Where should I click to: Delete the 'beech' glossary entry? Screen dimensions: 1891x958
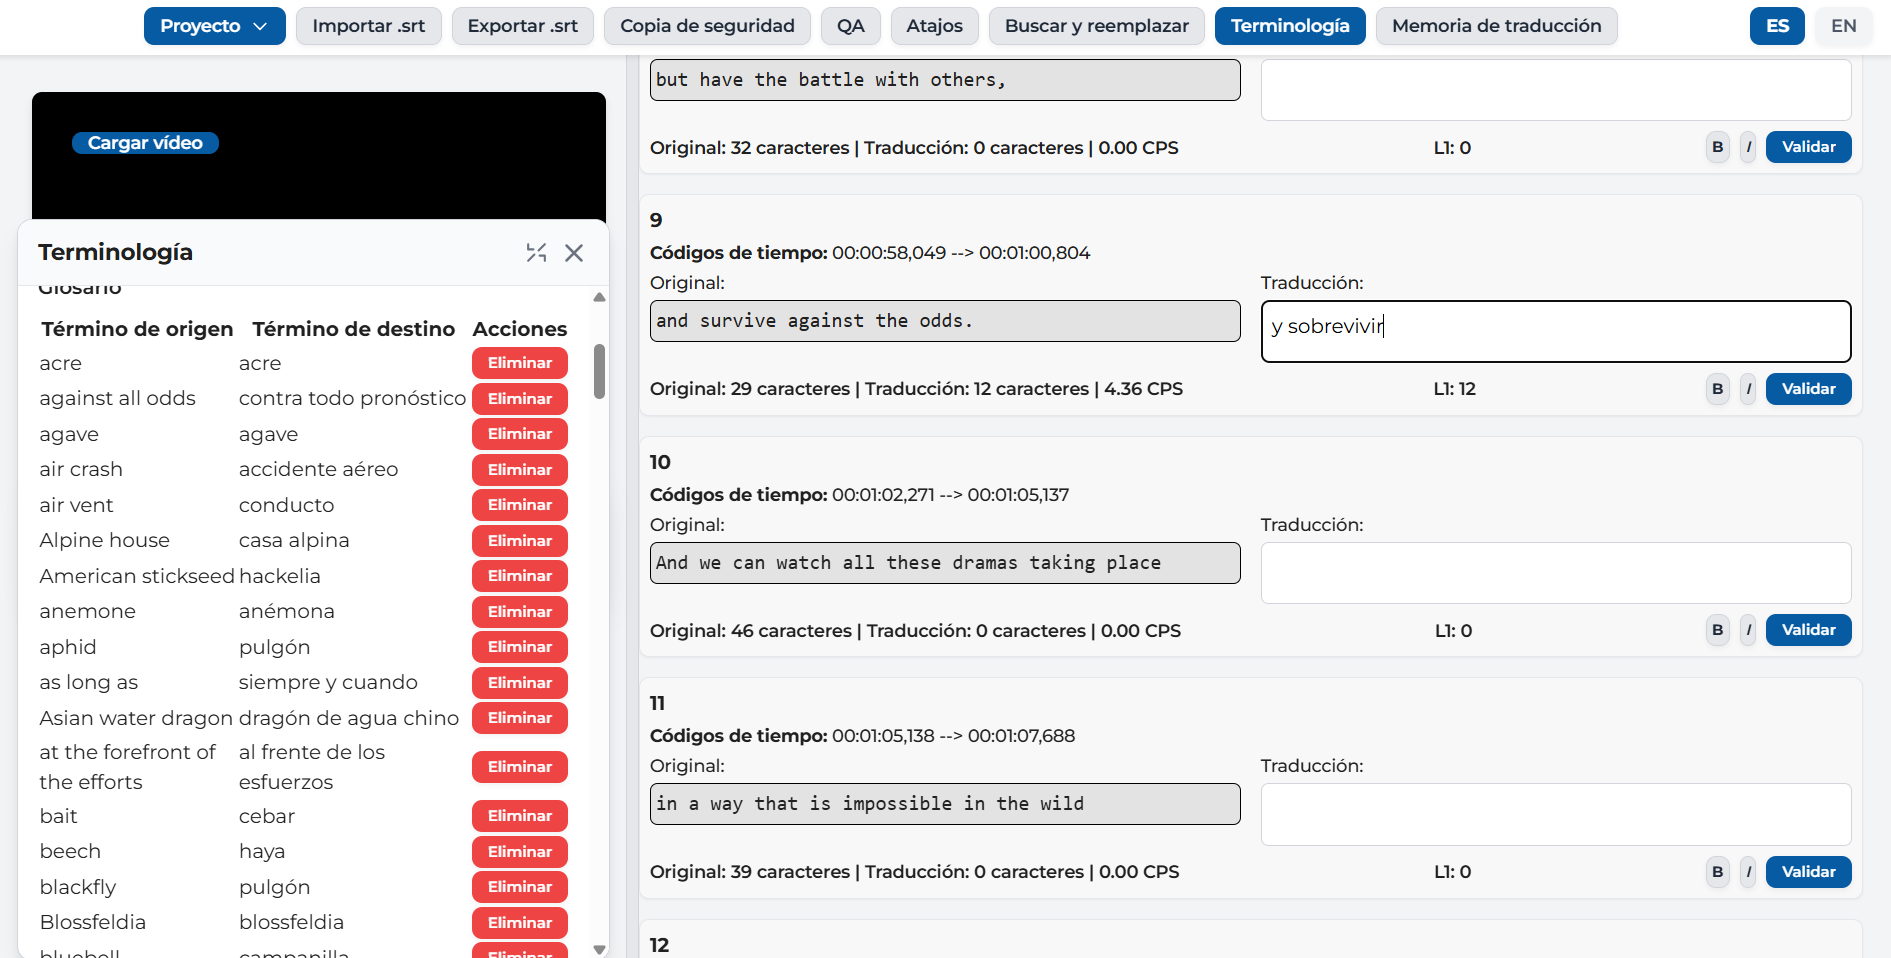click(x=520, y=852)
